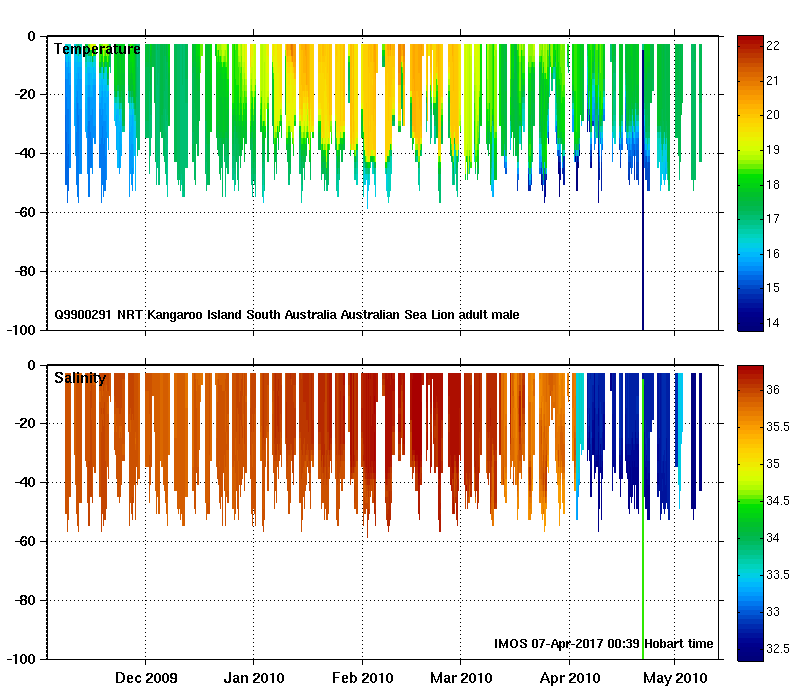
Task: Select the Apr 2010 x-axis label
Action: click(569, 678)
